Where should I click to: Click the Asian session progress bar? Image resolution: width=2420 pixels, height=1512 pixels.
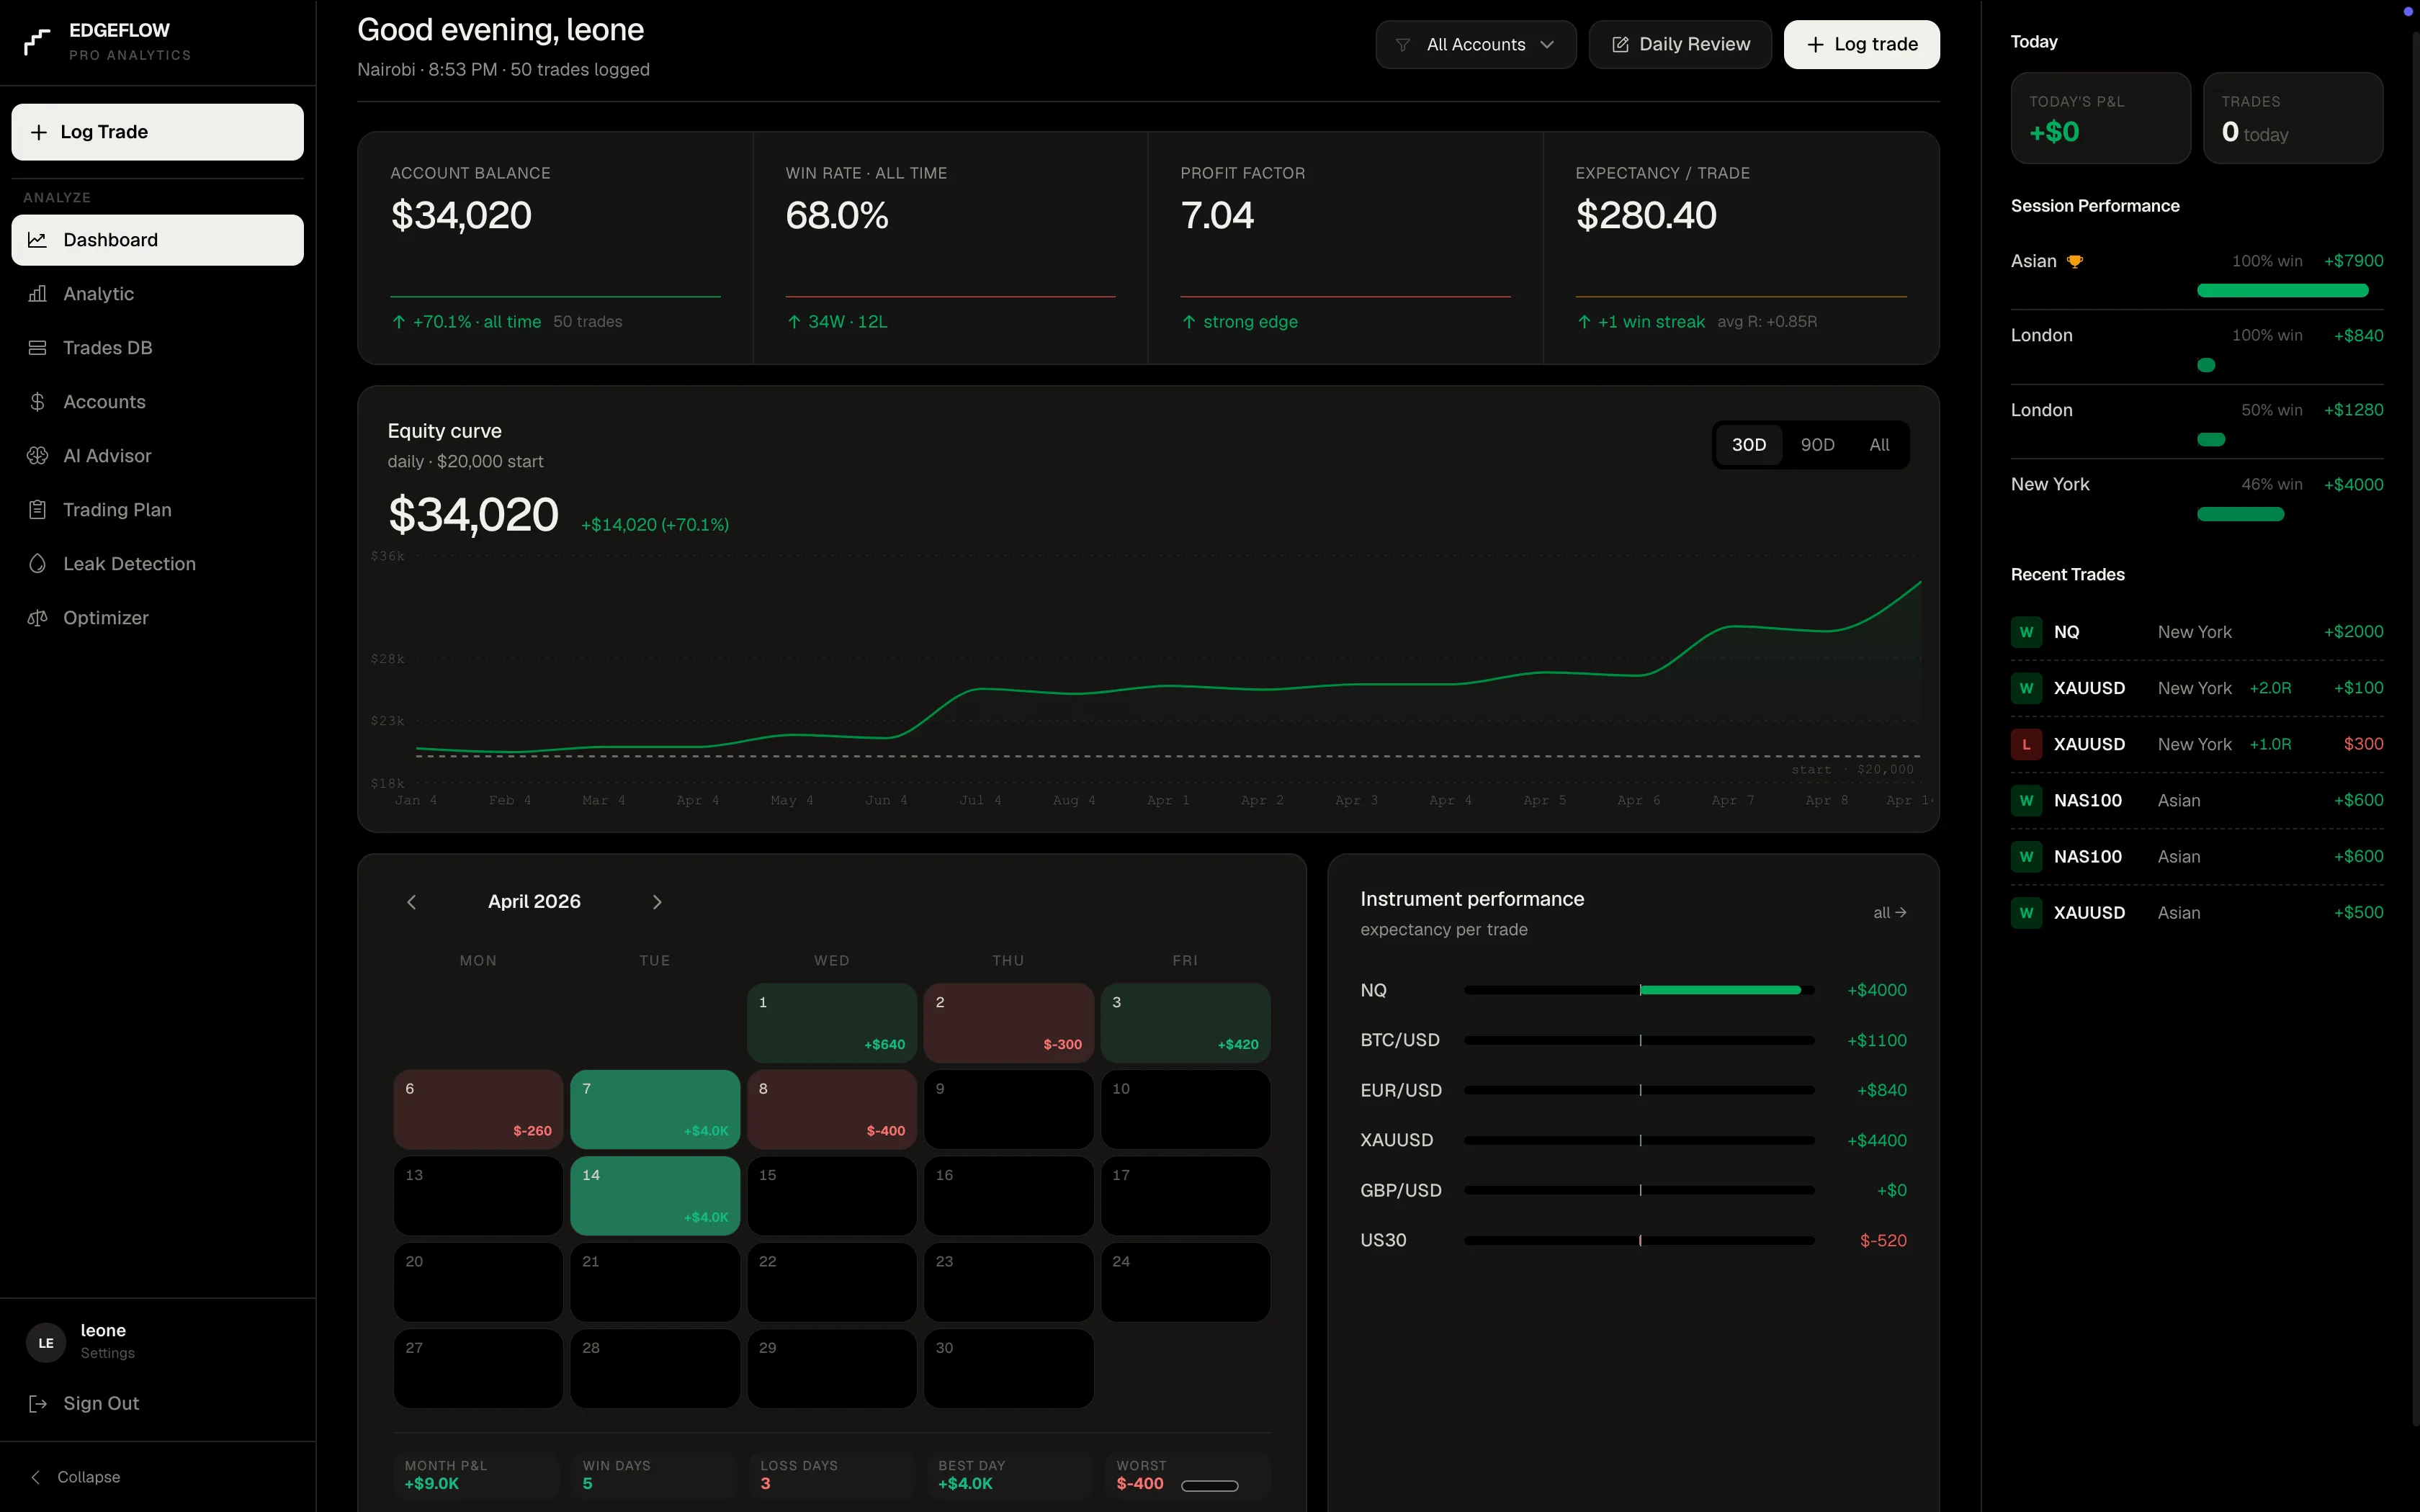[2283, 291]
